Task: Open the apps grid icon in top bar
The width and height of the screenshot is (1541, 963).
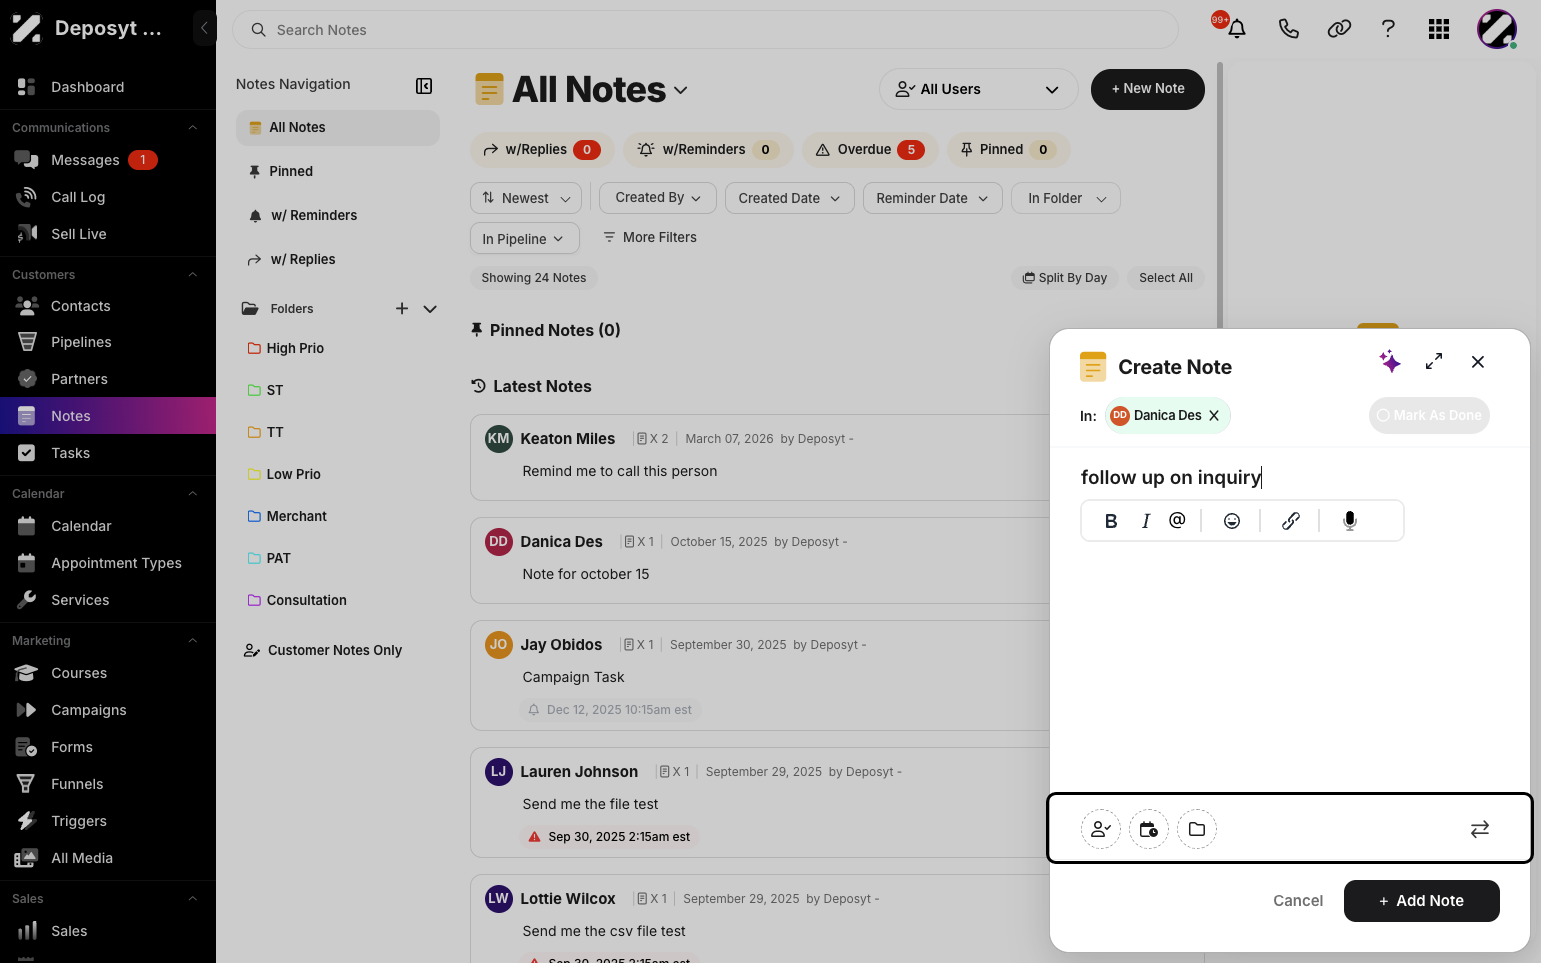Action: tap(1439, 29)
